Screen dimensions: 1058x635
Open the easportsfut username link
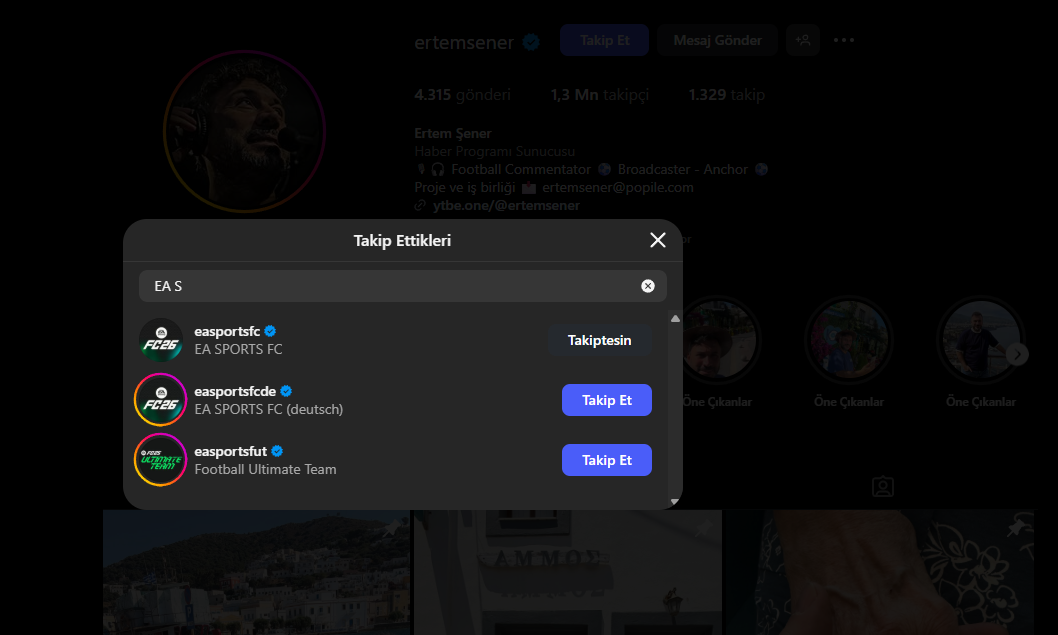(231, 451)
